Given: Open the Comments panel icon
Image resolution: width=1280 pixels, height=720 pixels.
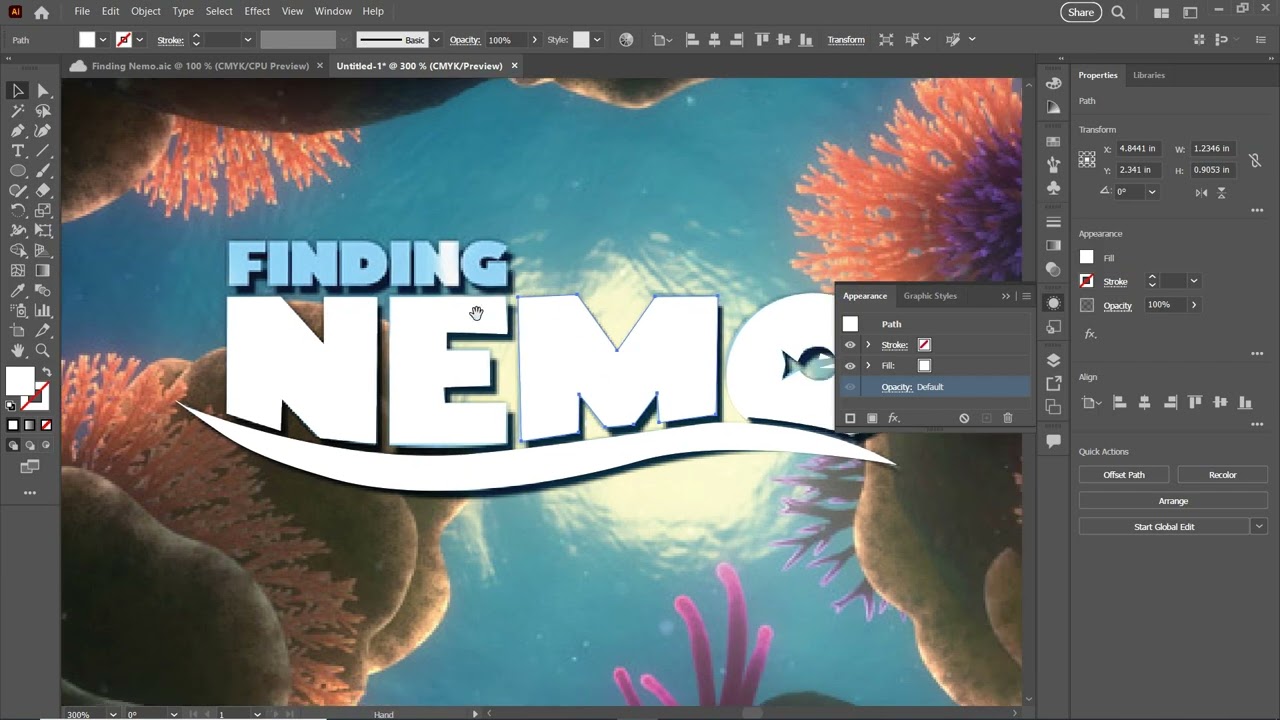Looking at the screenshot, I should (1053, 441).
